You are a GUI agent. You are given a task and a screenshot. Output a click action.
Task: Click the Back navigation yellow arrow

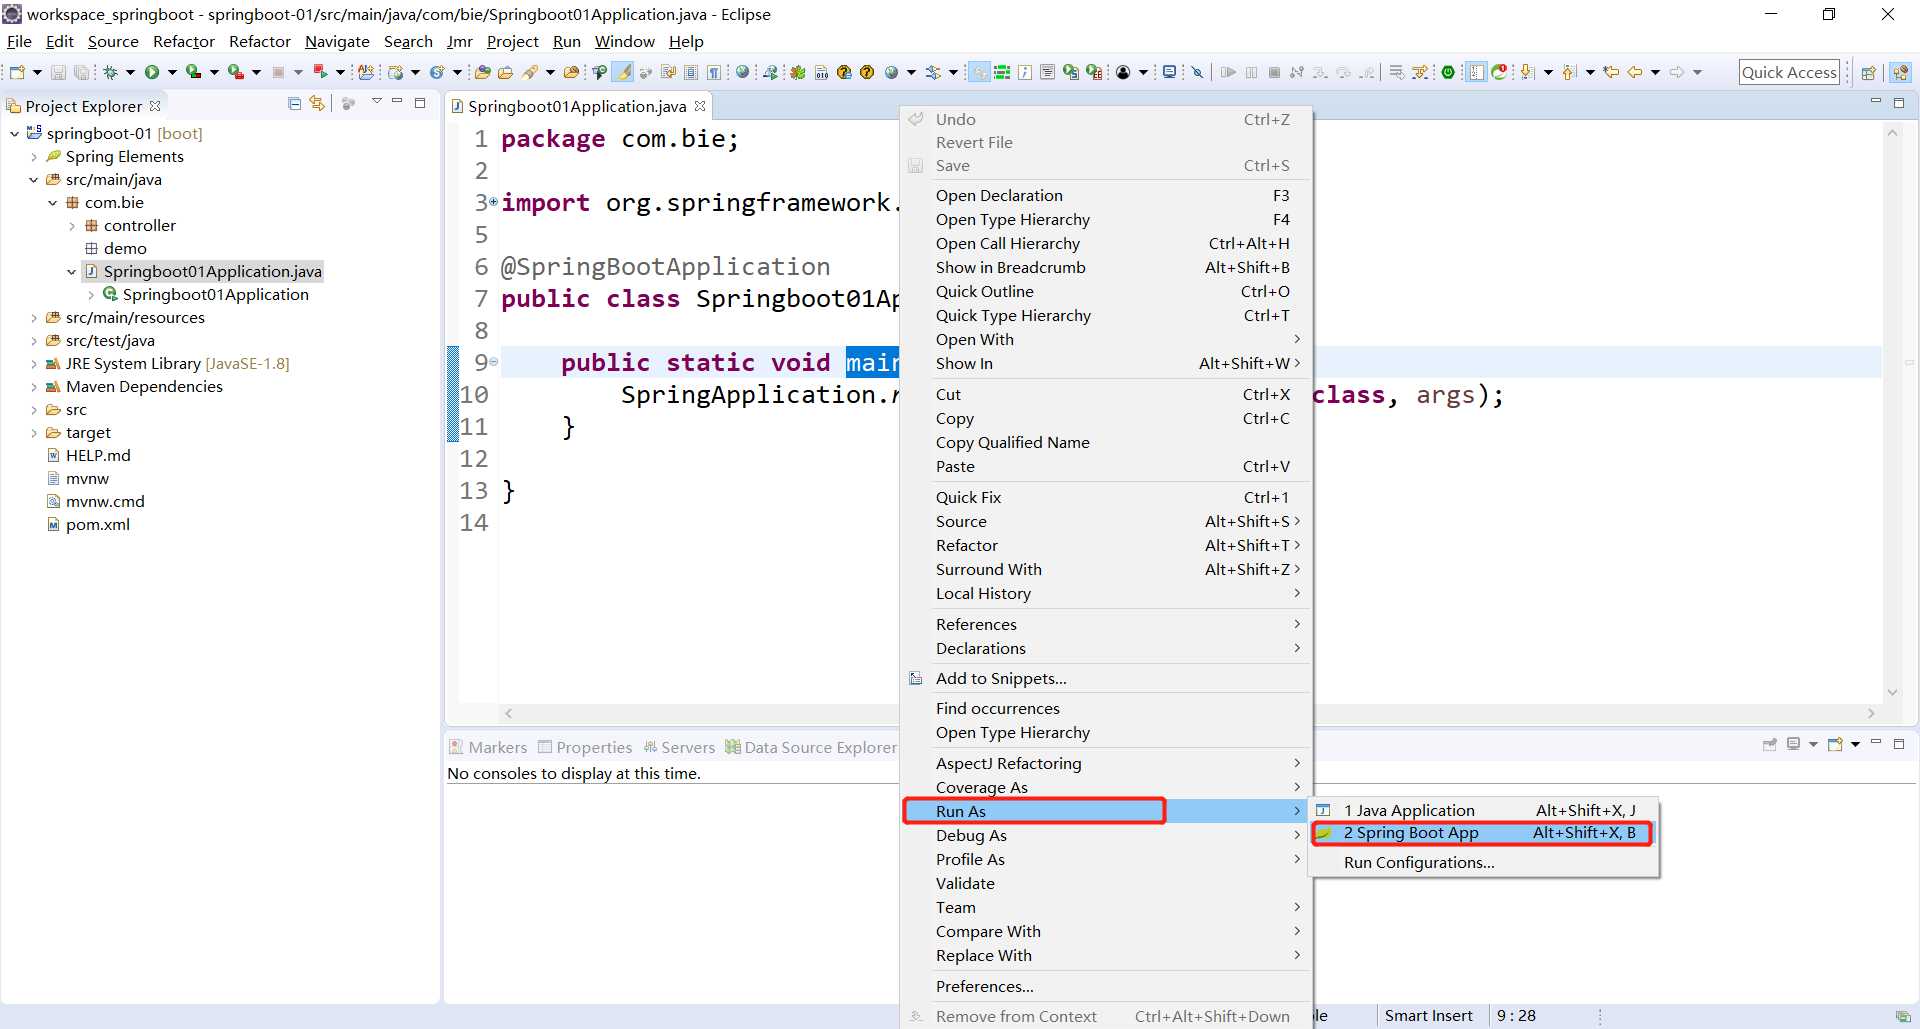pos(1635,72)
